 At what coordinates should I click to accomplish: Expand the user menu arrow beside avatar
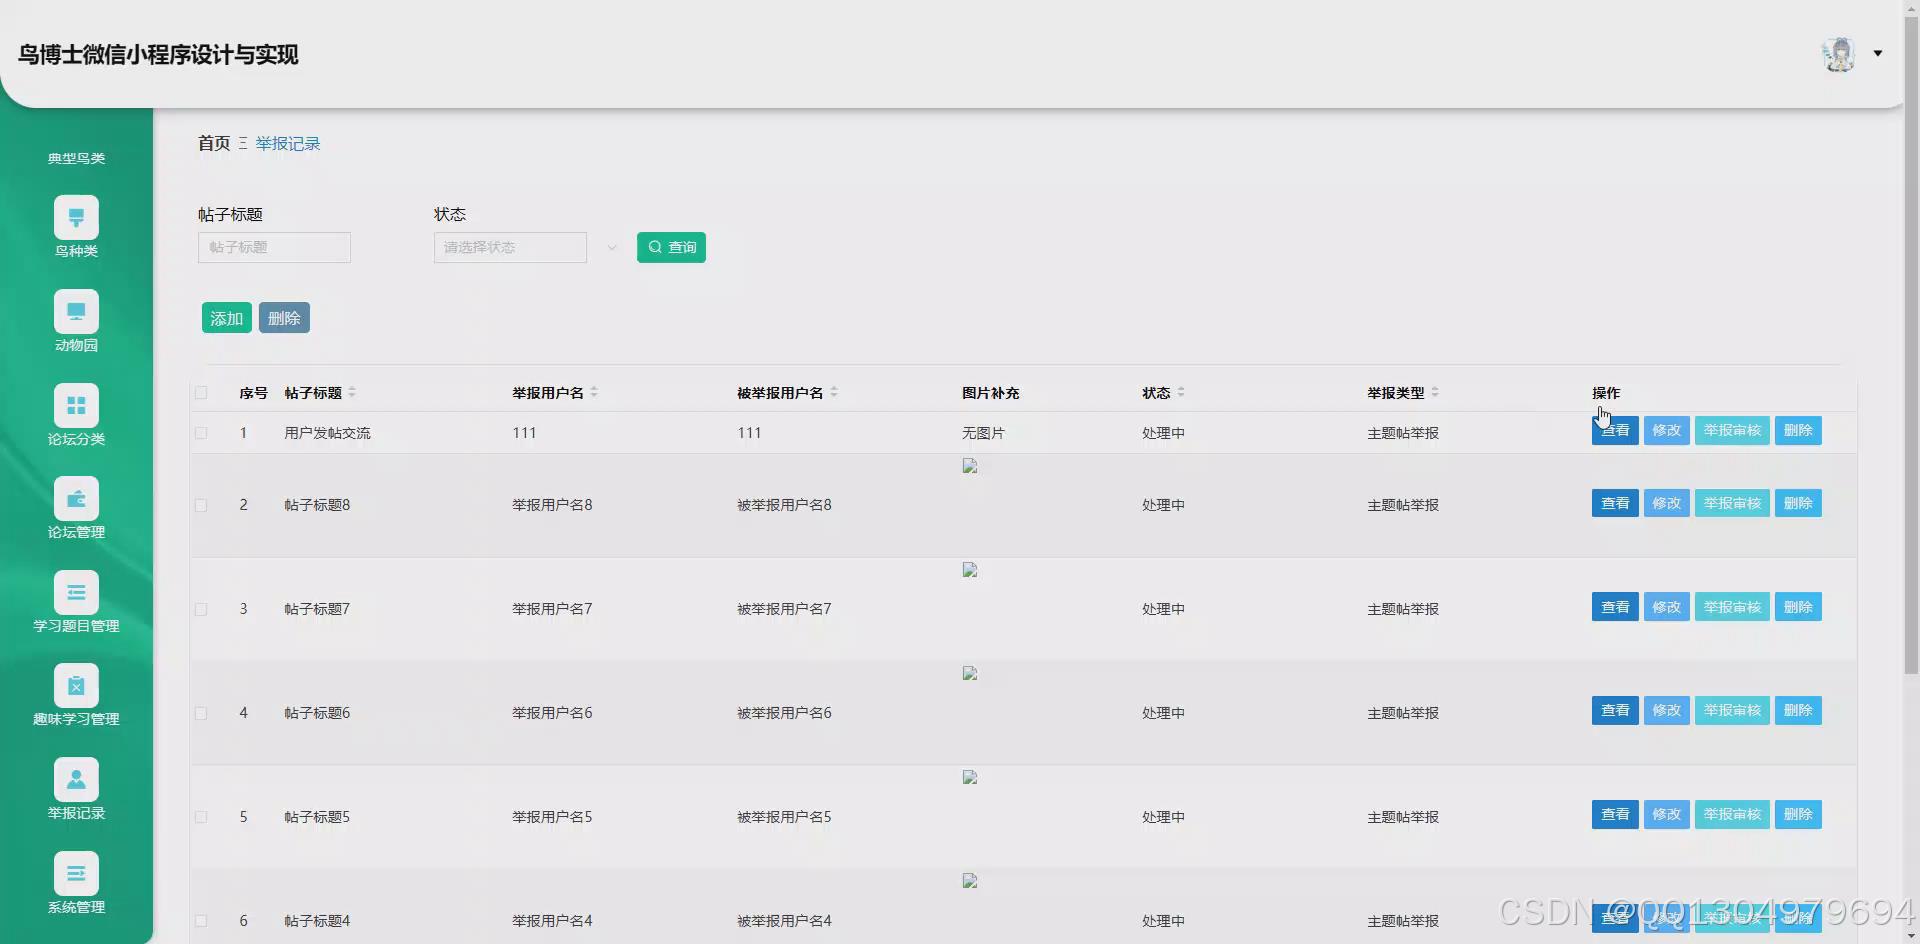click(x=1878, y=54)
